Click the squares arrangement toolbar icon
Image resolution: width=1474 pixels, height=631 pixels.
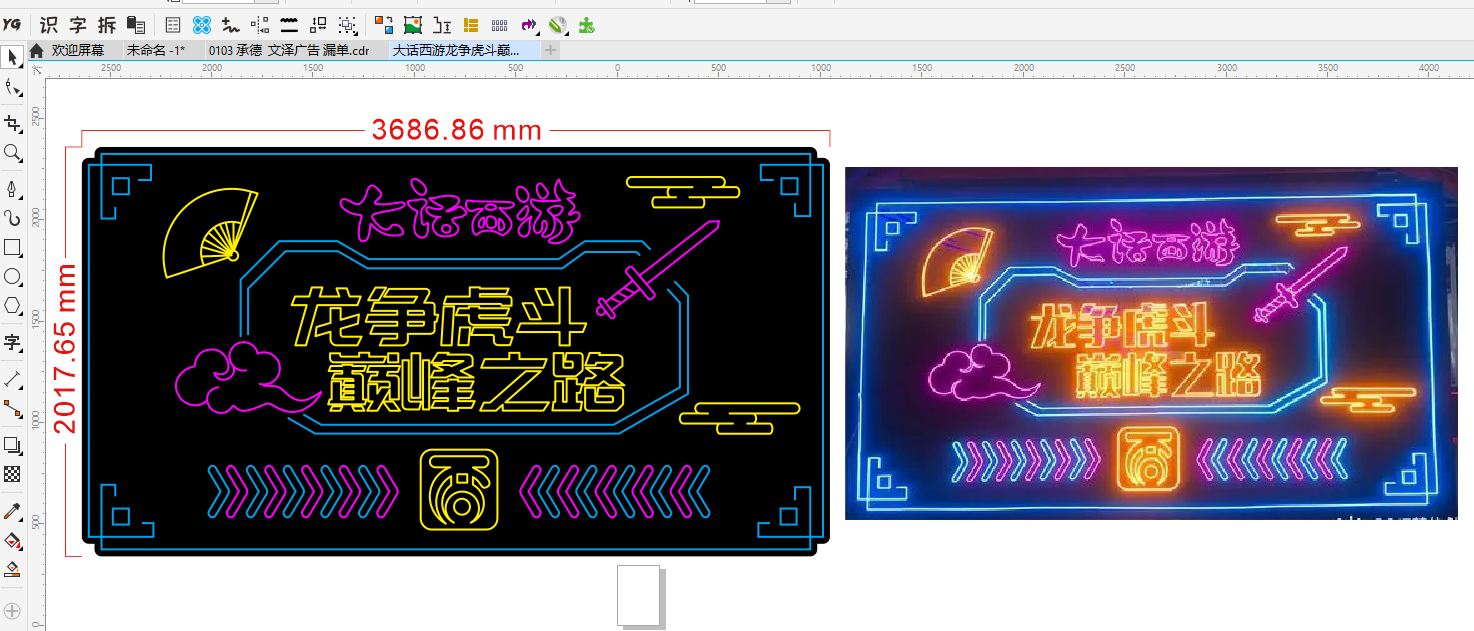(319, 25)
